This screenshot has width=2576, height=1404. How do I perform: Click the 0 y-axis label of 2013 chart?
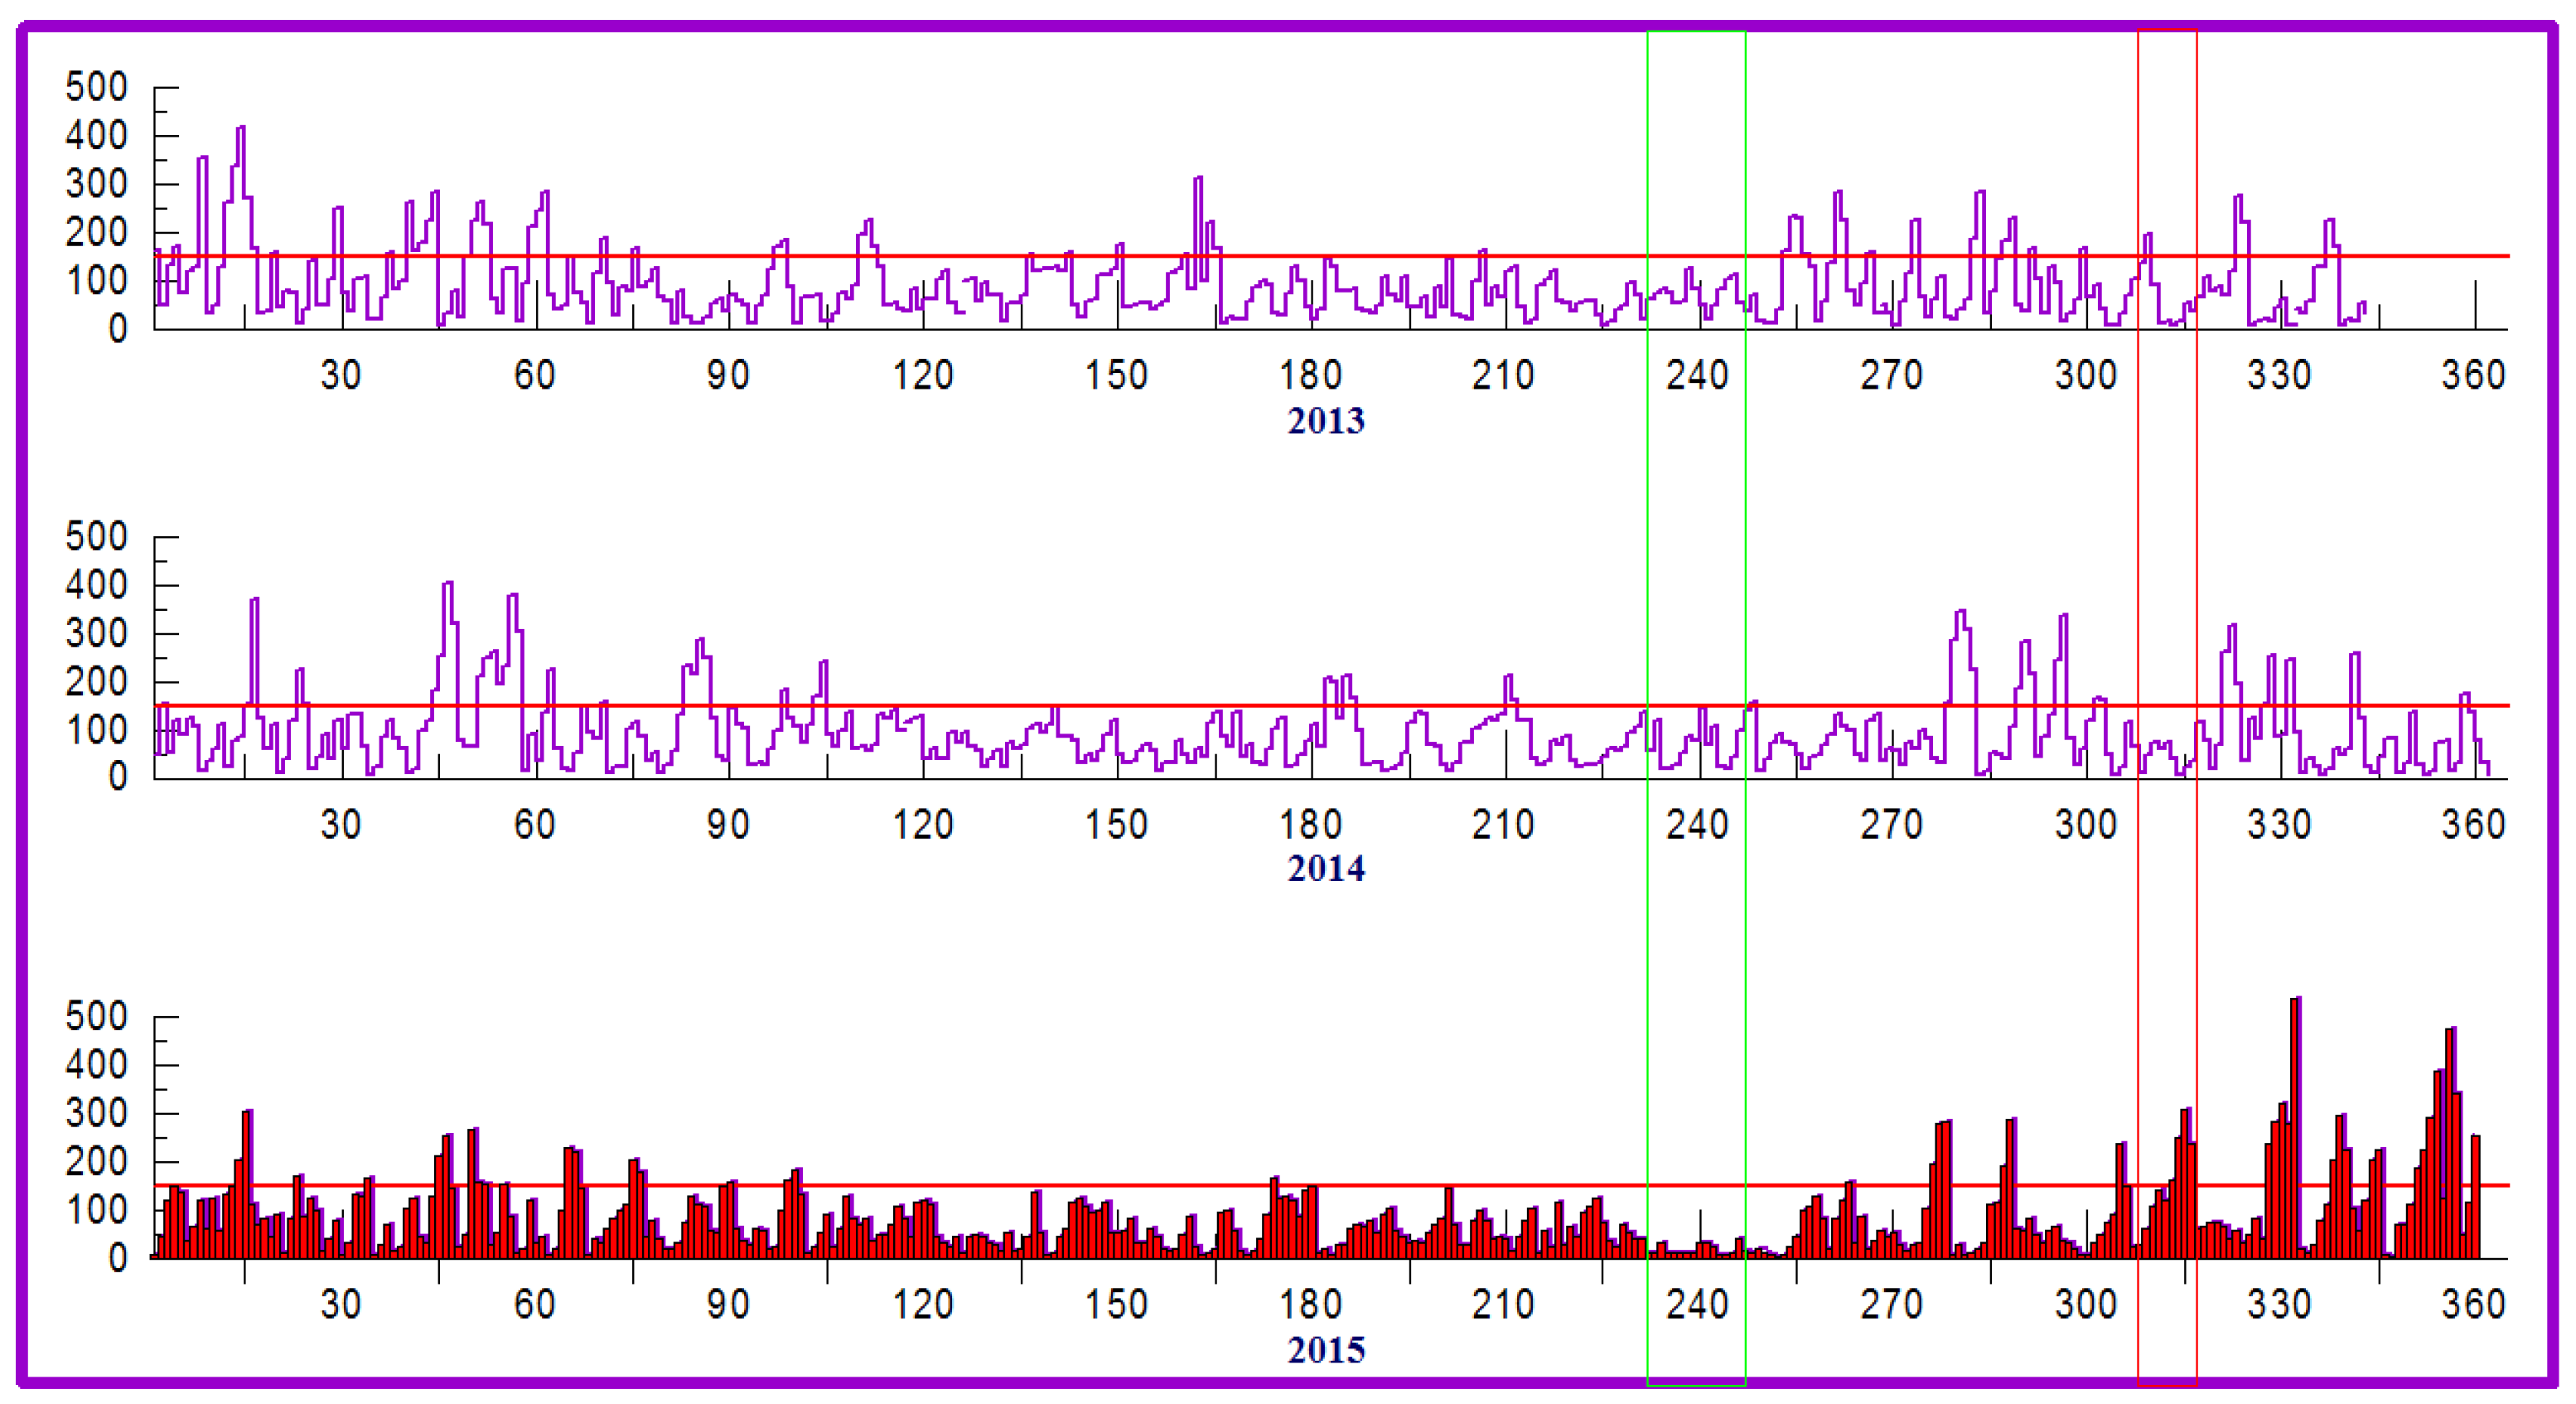click(x=117, y=328)
